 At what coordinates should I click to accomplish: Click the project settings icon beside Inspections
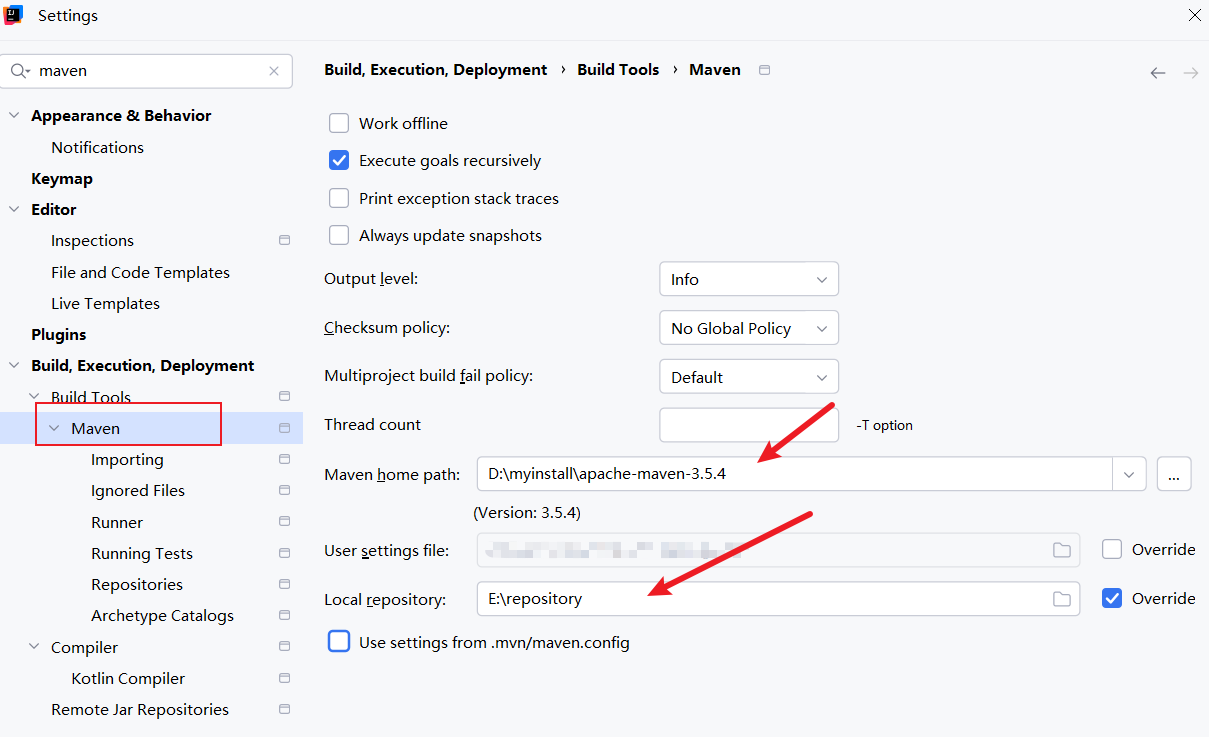284,241
